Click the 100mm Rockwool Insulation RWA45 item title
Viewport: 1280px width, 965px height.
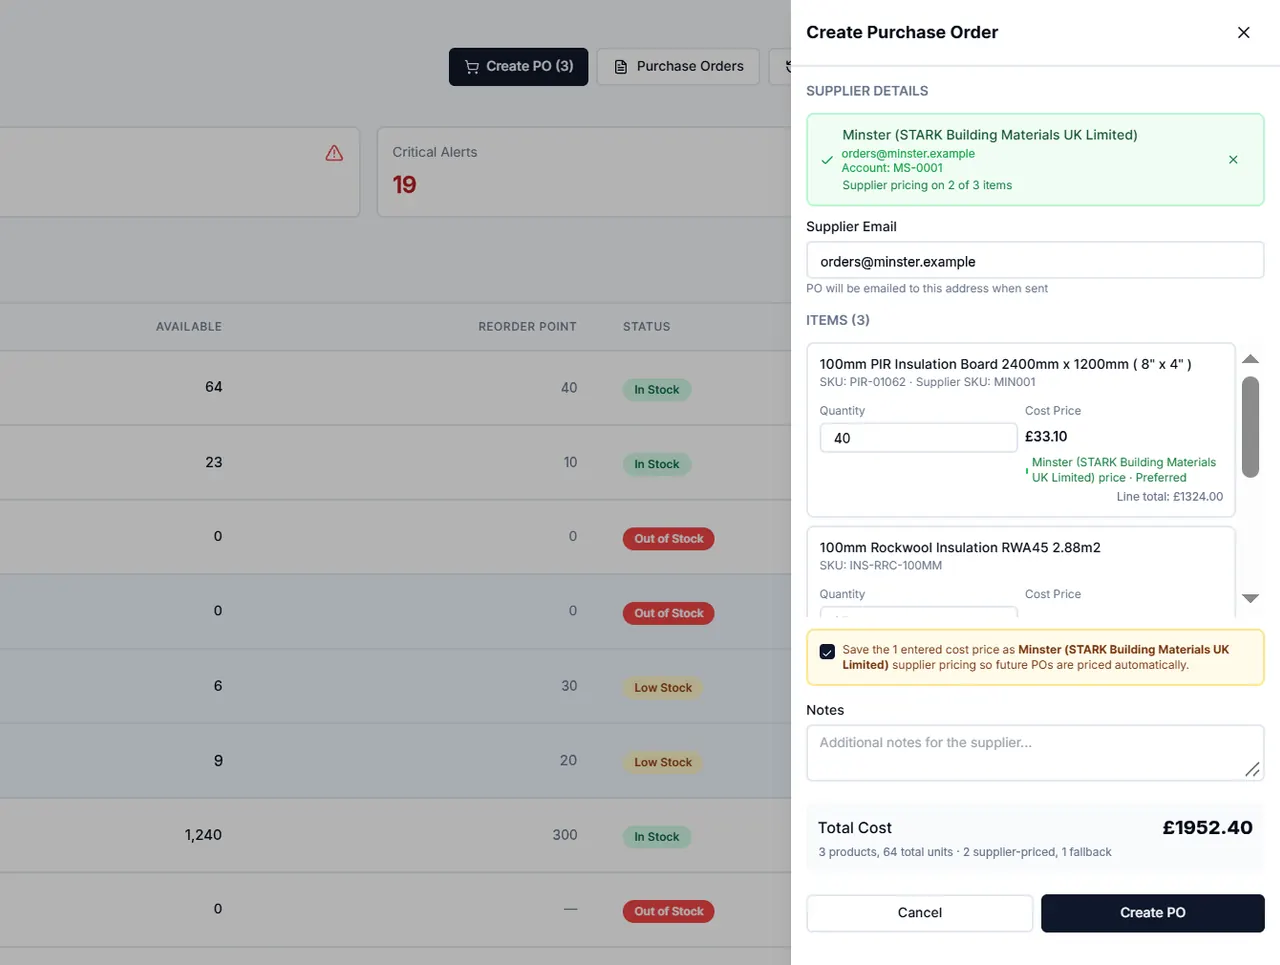coord(960,548)
